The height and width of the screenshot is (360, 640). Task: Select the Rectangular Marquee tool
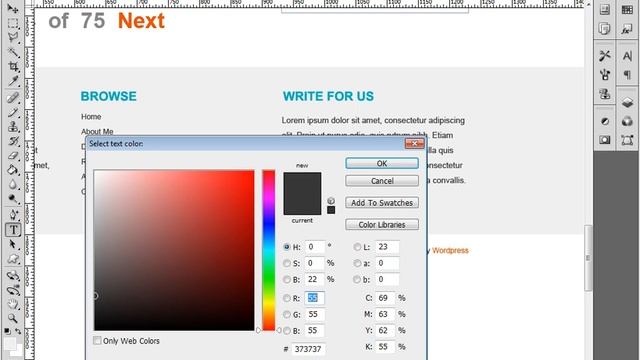pos(13,23)
